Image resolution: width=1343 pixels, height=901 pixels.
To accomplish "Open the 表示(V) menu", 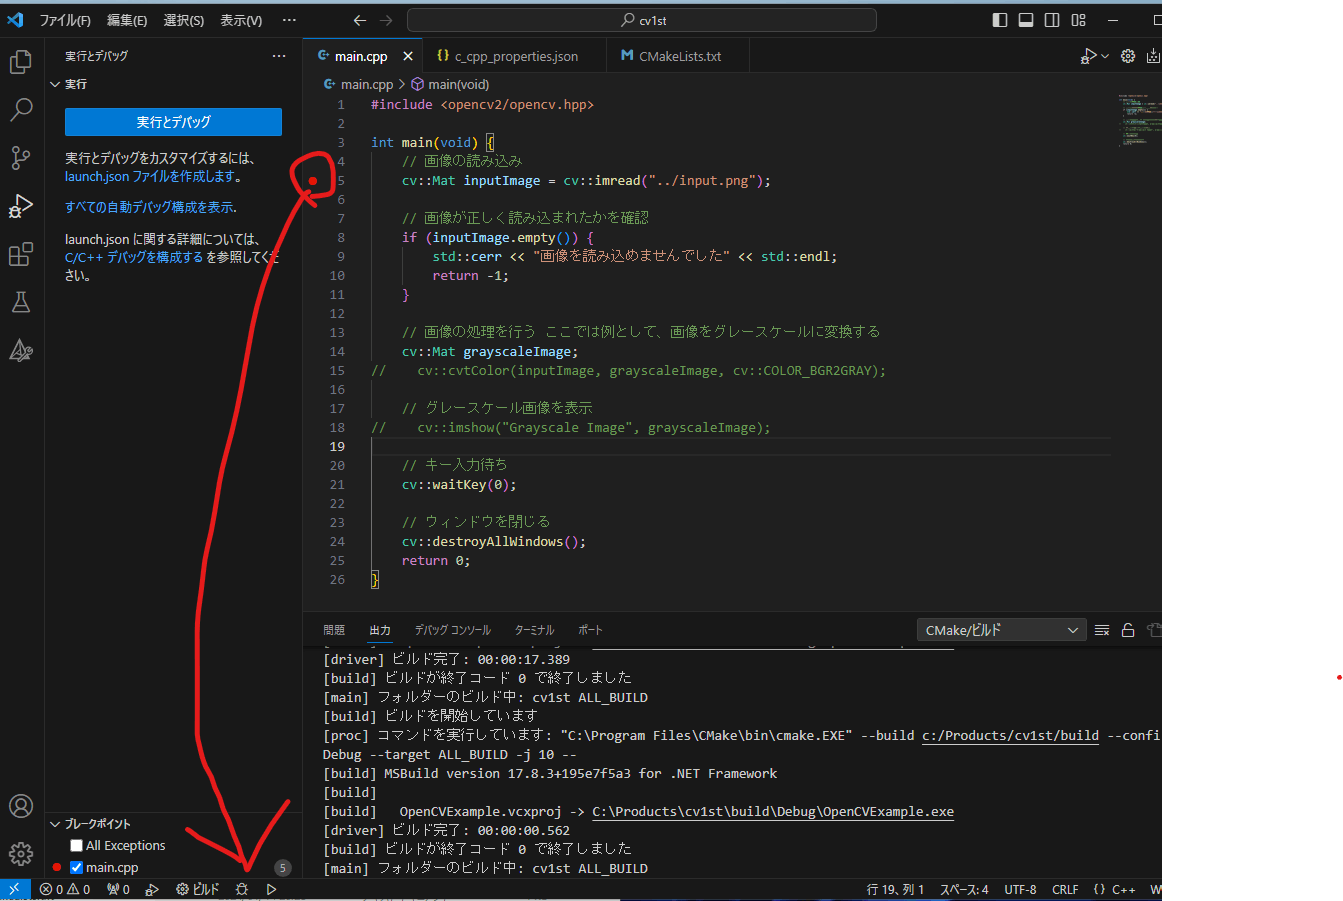I will (241, 20).
